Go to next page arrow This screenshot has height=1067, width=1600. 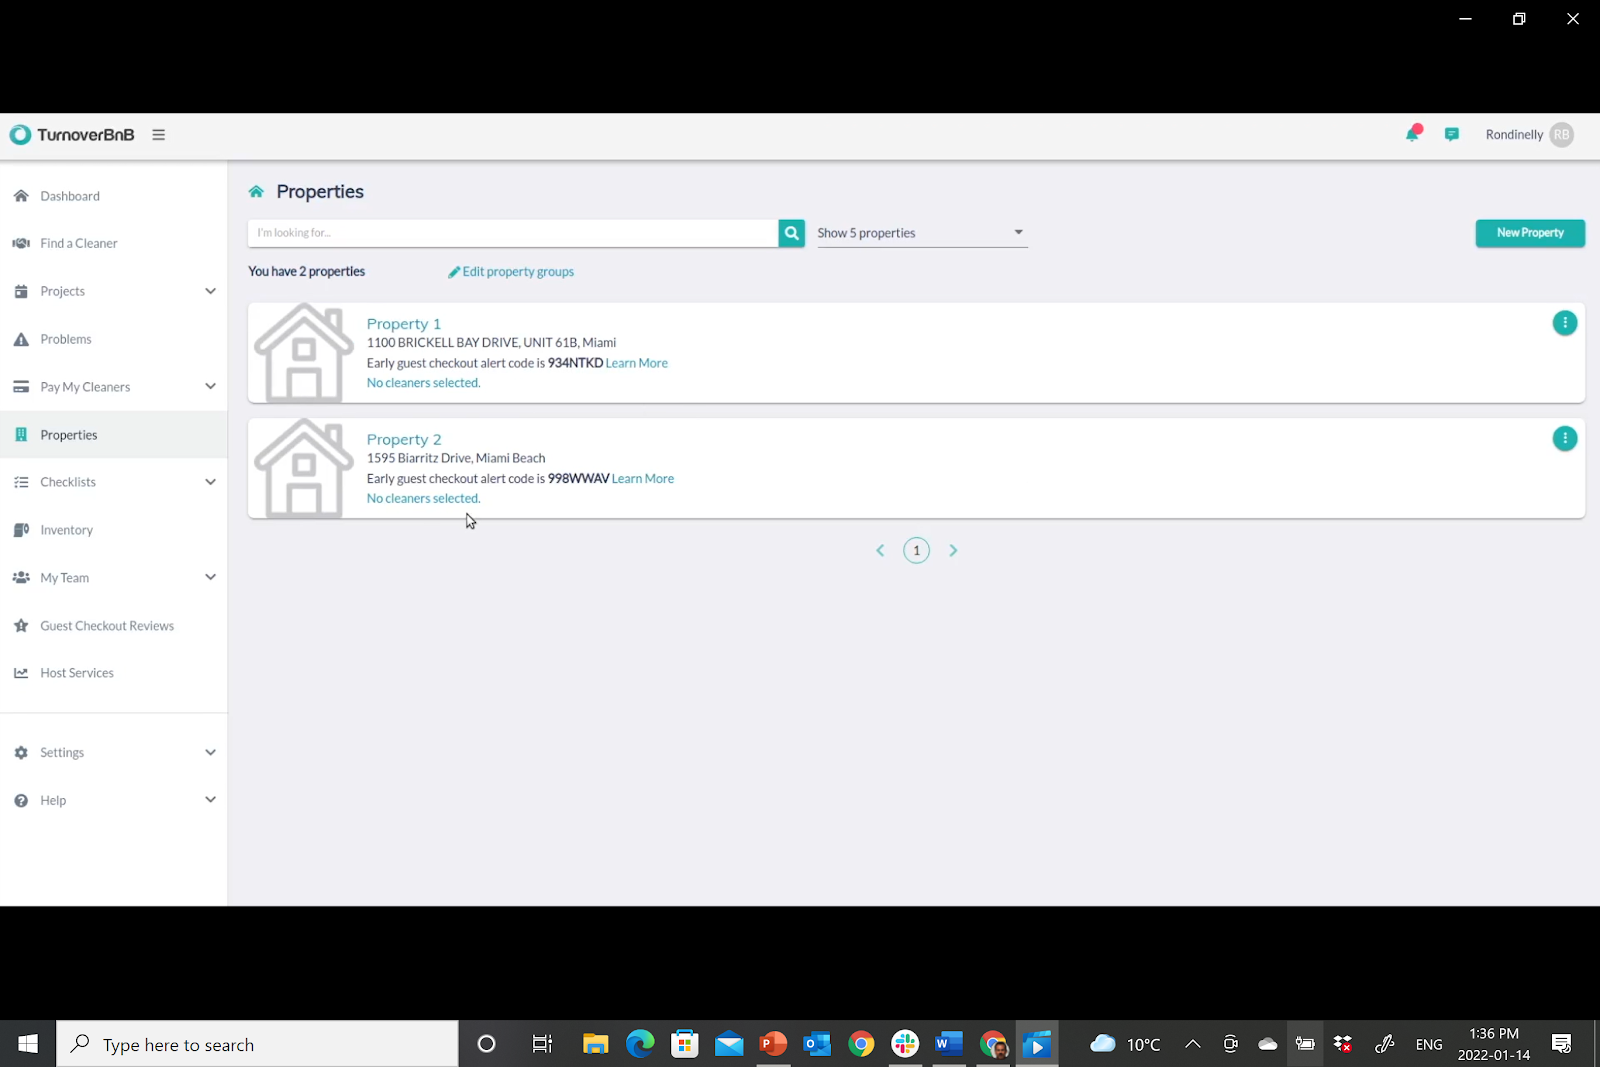[x=953, y=551]
